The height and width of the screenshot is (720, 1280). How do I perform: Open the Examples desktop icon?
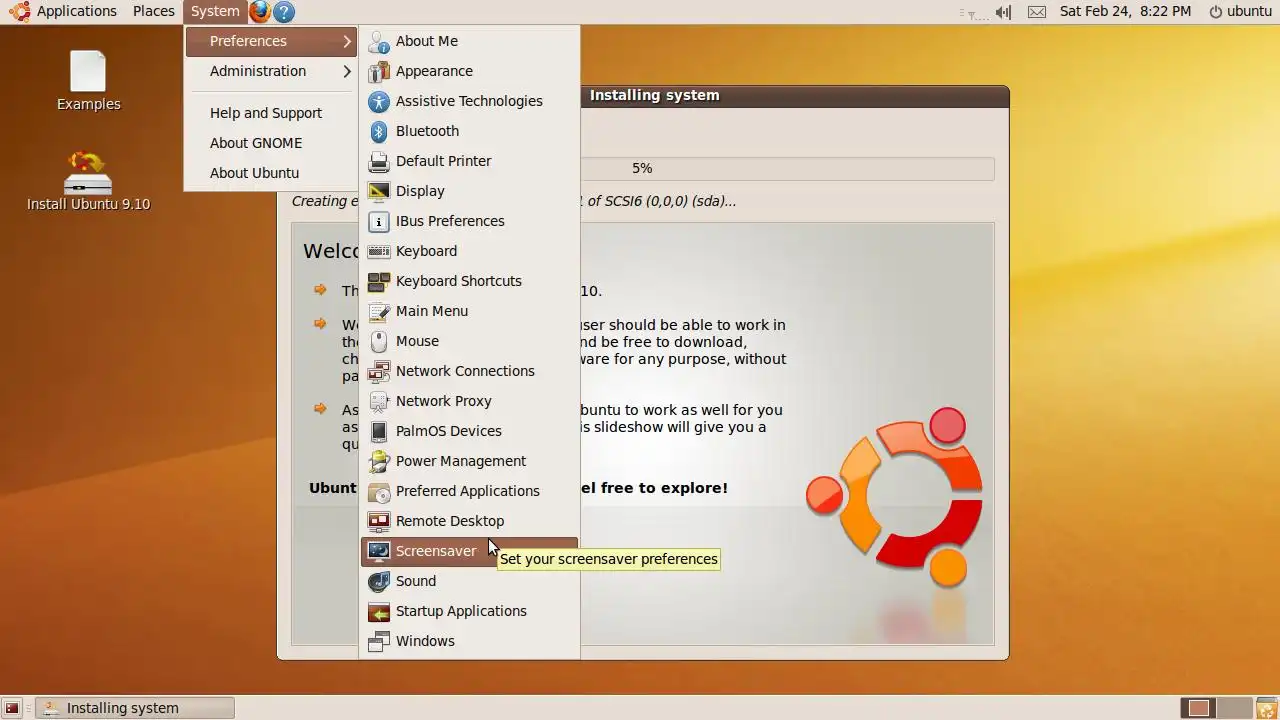[x=88, y=81]
